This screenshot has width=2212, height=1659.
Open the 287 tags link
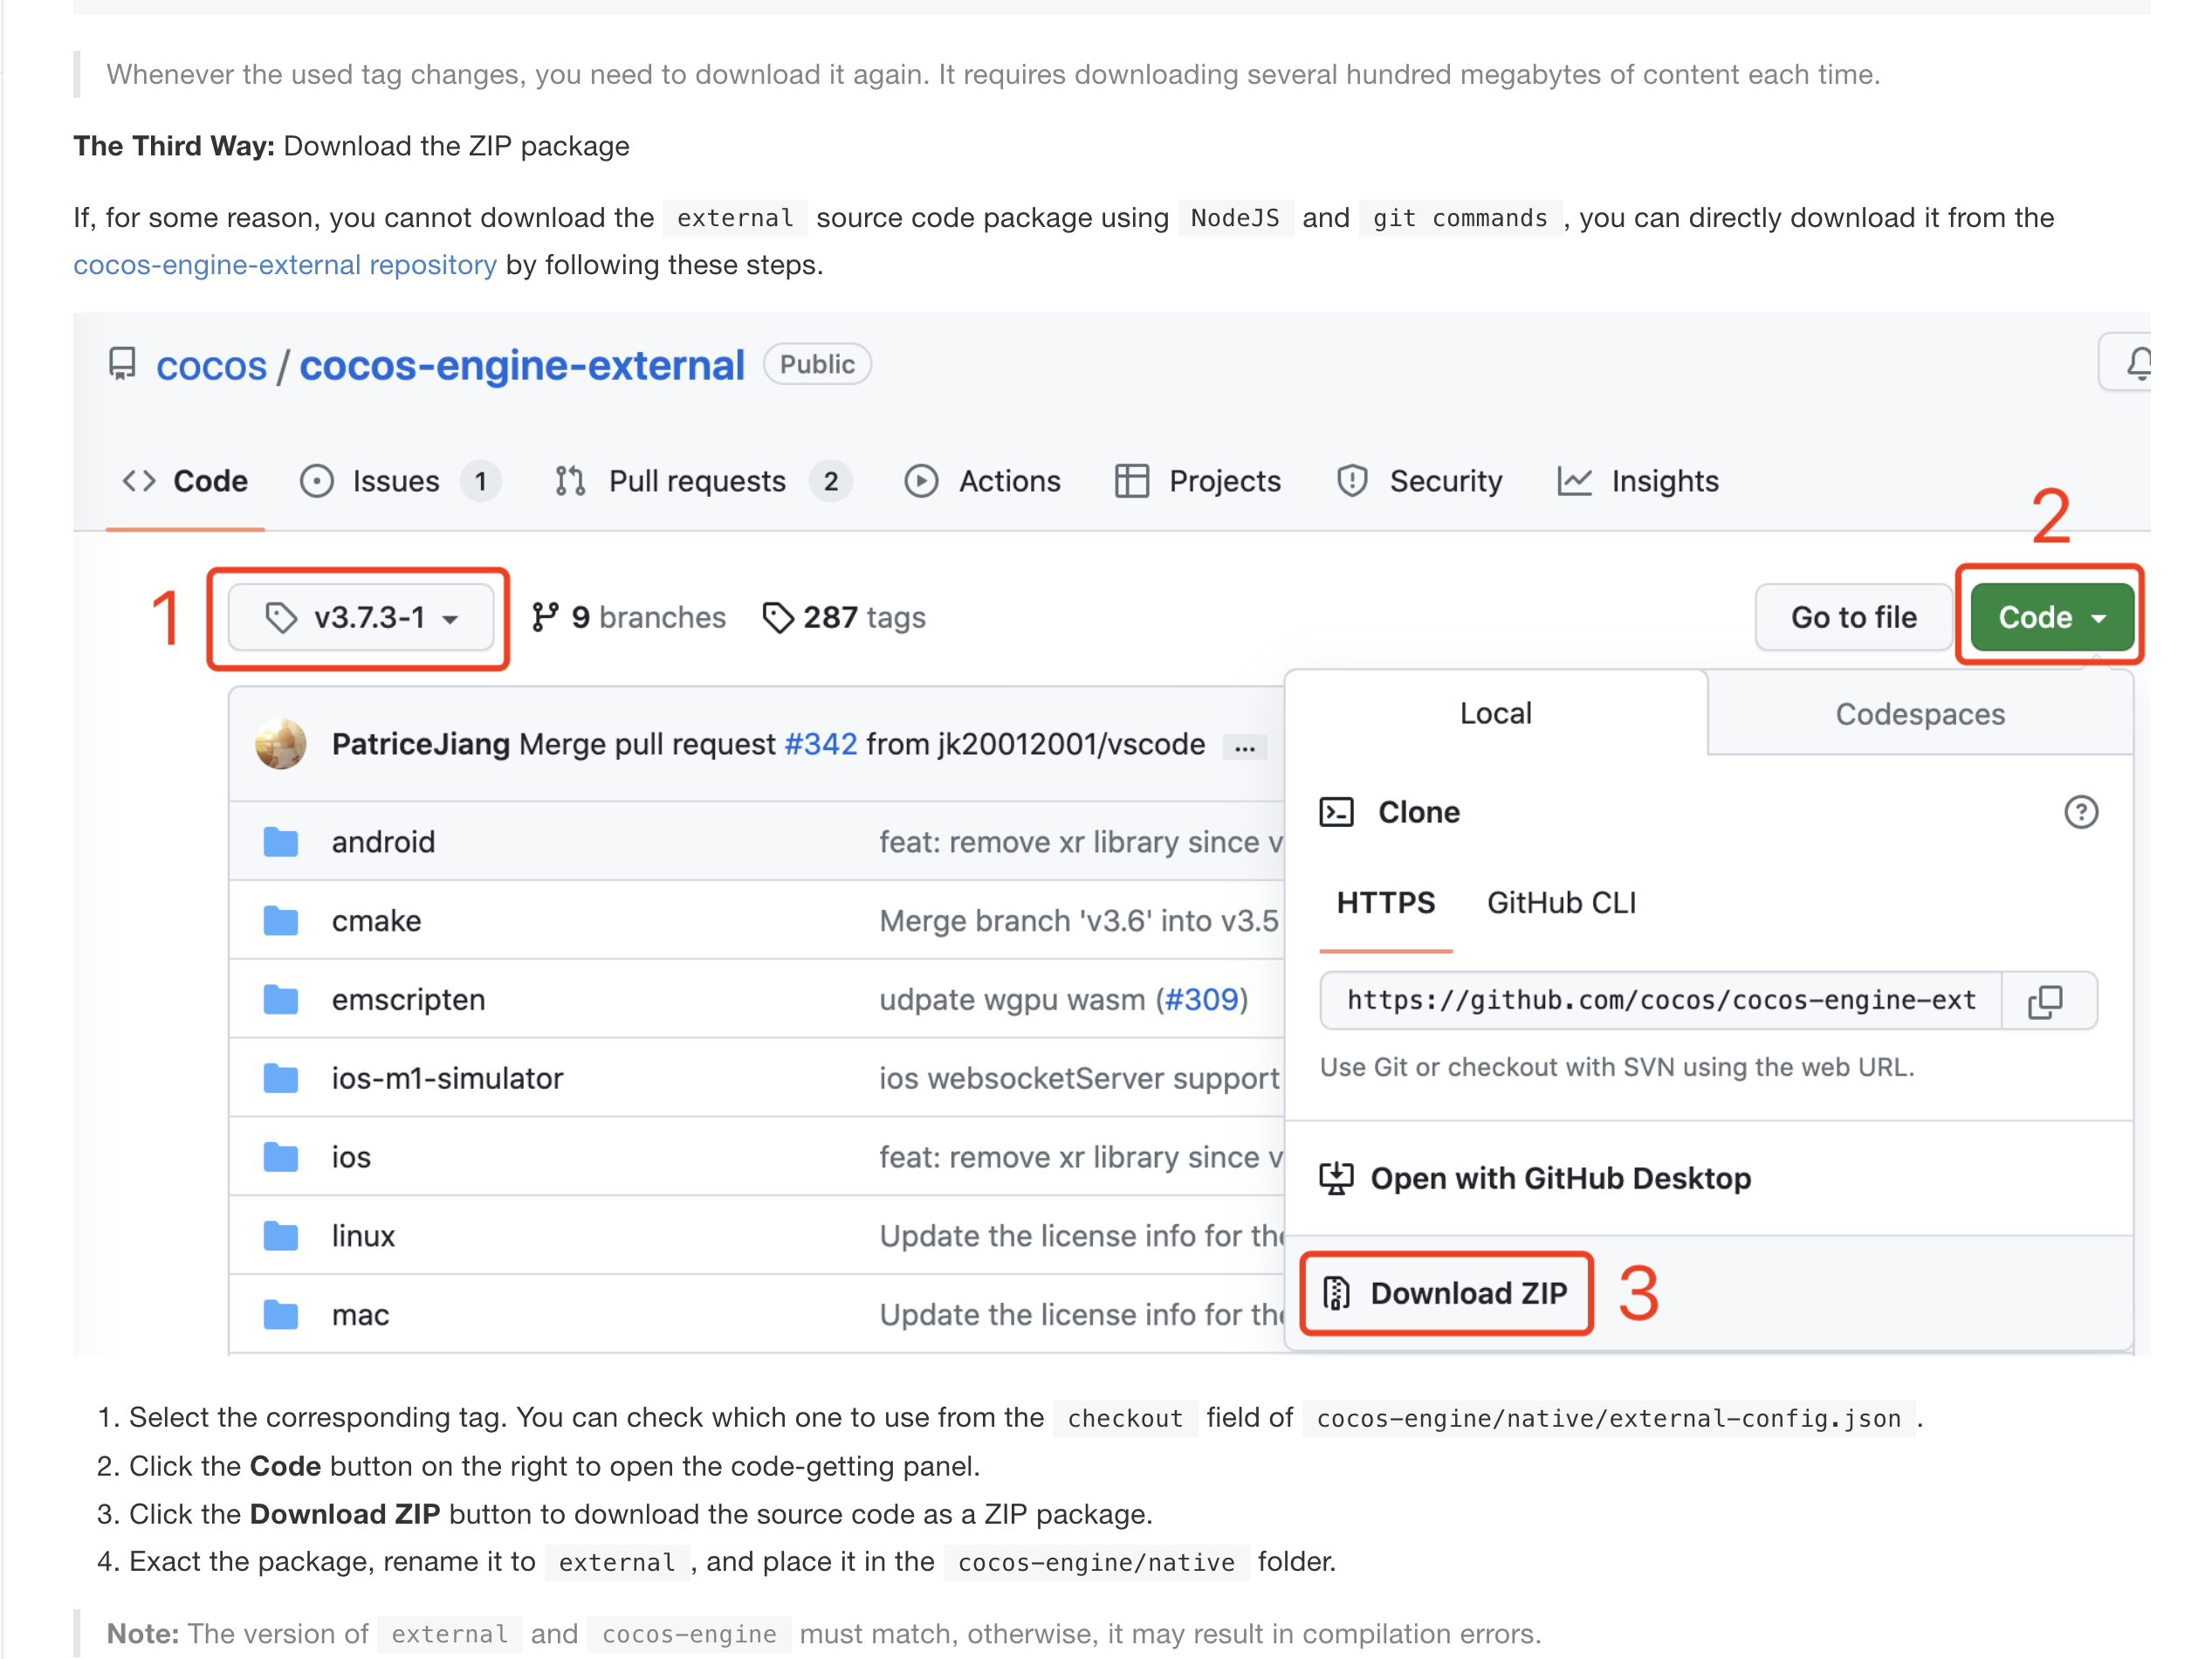pos(845,618)
